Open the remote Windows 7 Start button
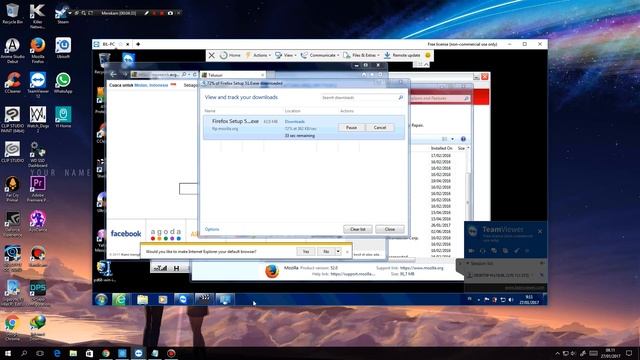 point(101,299)
